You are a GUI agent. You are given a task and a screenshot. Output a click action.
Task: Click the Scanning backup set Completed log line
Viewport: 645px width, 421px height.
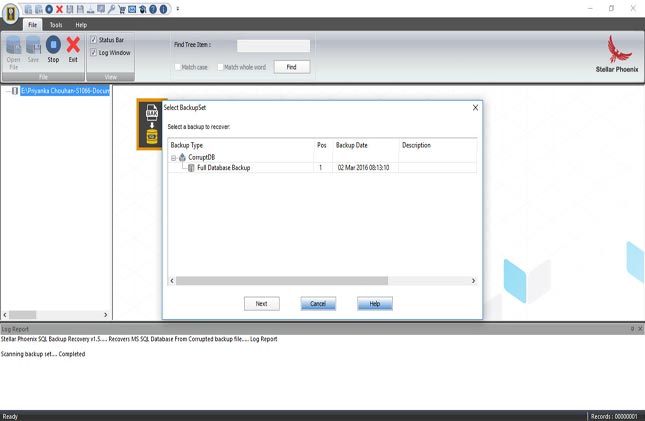pos(43,354)
